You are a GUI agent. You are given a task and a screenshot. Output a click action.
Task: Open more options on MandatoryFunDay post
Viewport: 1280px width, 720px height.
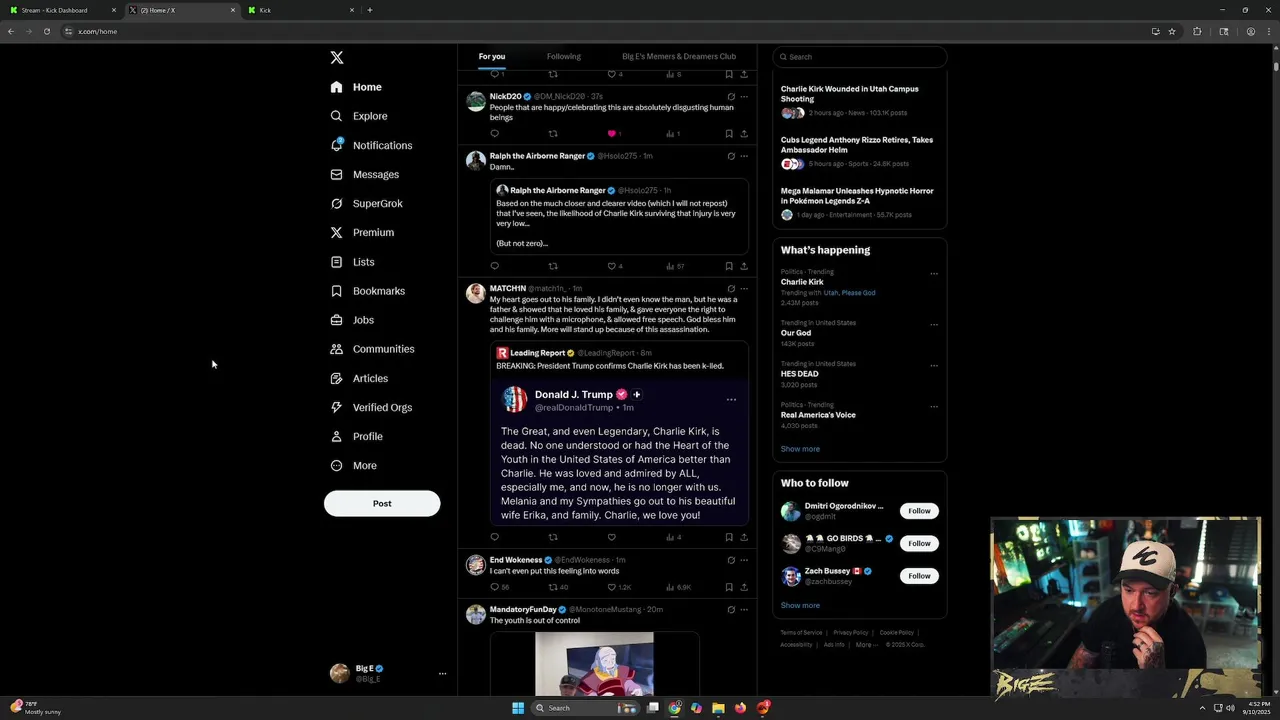[744, 609]
